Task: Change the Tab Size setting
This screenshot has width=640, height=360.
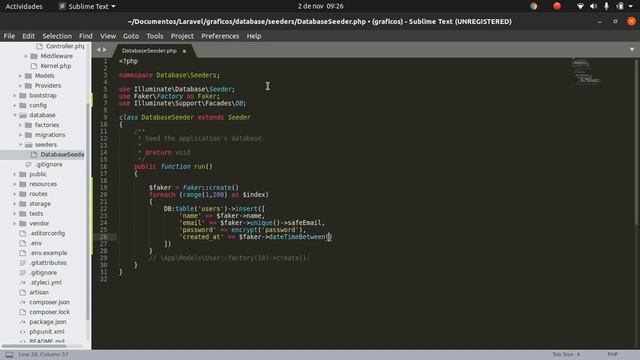Action: [566, 354]
